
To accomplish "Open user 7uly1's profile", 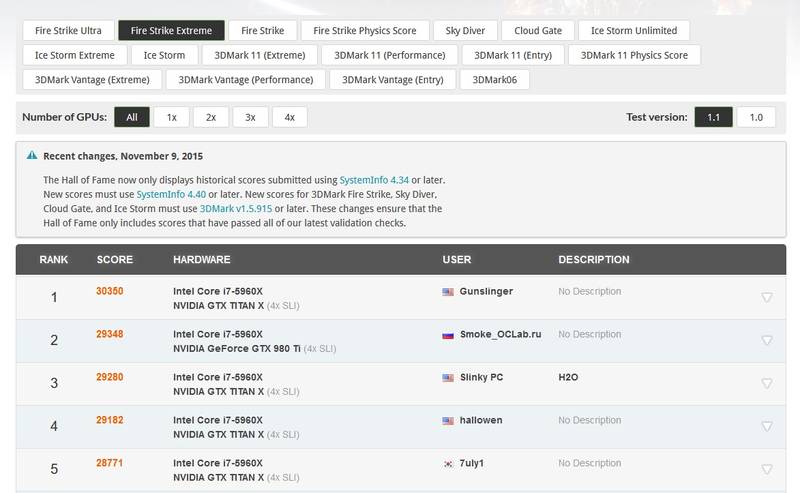I will click(x=471, y=463).
